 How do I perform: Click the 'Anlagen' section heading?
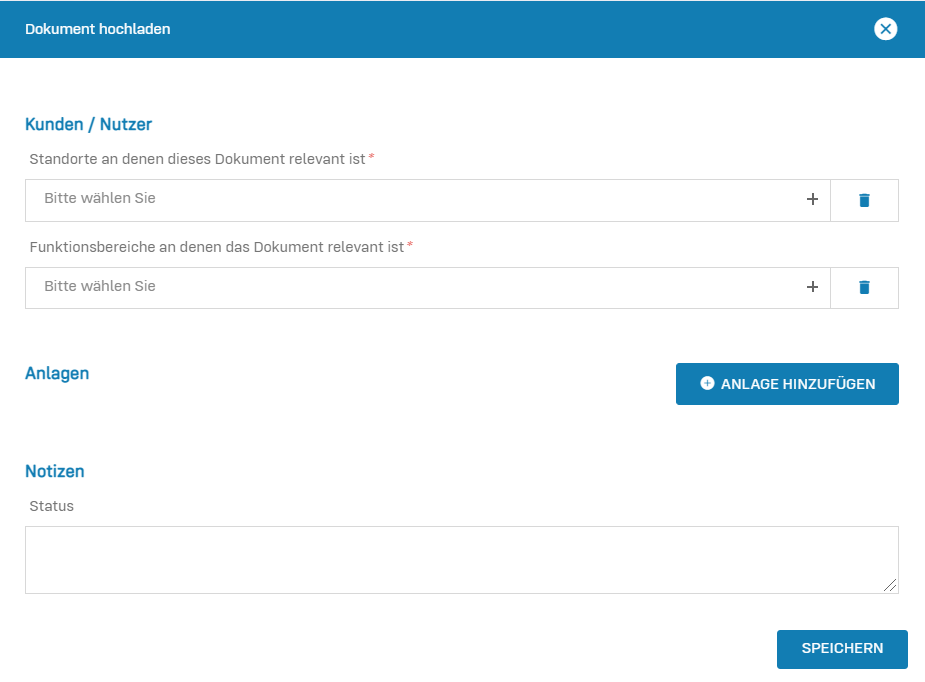57,374
